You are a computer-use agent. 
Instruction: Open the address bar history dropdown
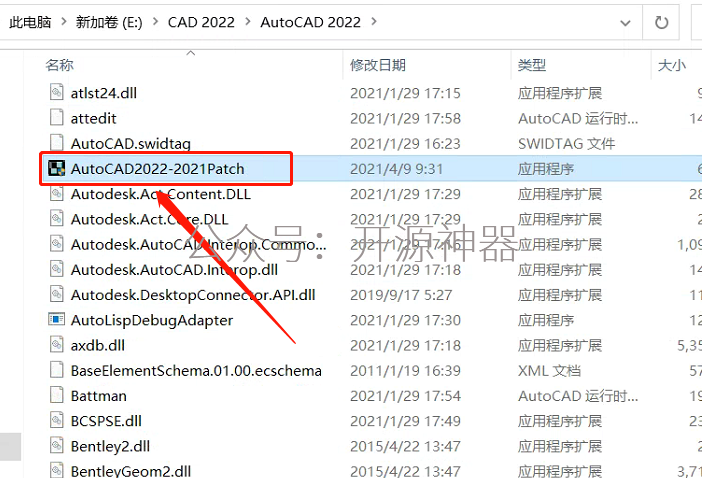625,22
